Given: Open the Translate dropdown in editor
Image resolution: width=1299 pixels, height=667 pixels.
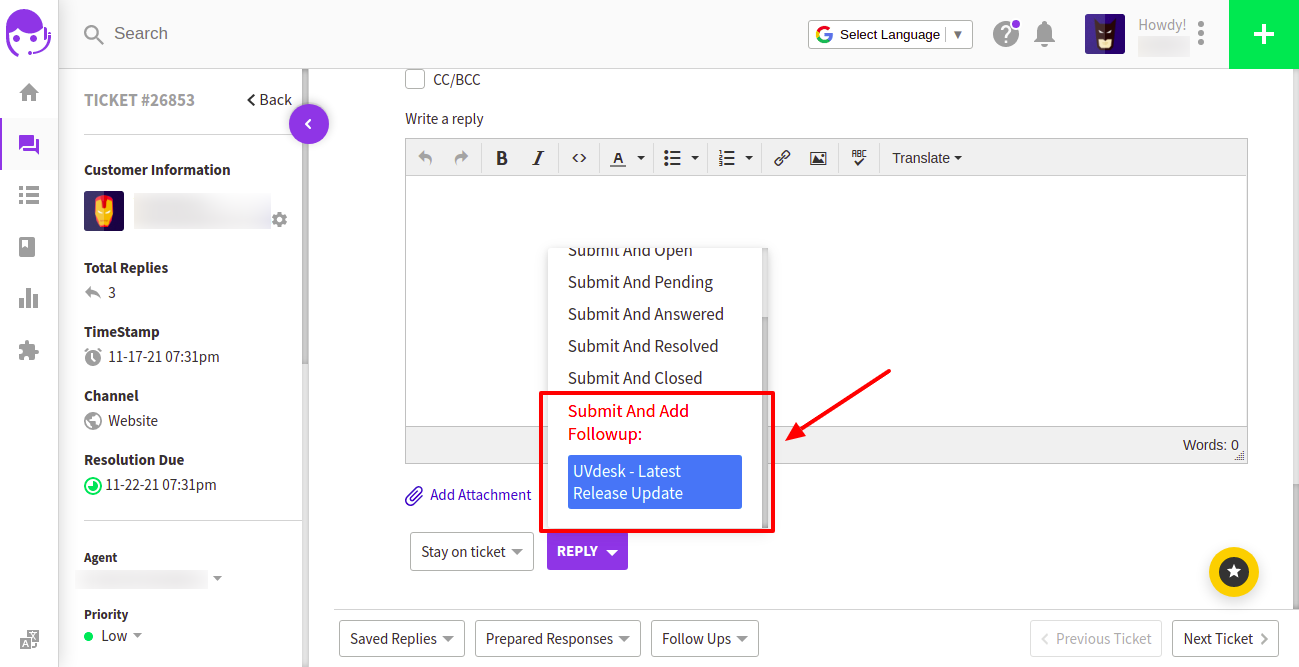Looking at the screenshot, I should tap(927, 158).
